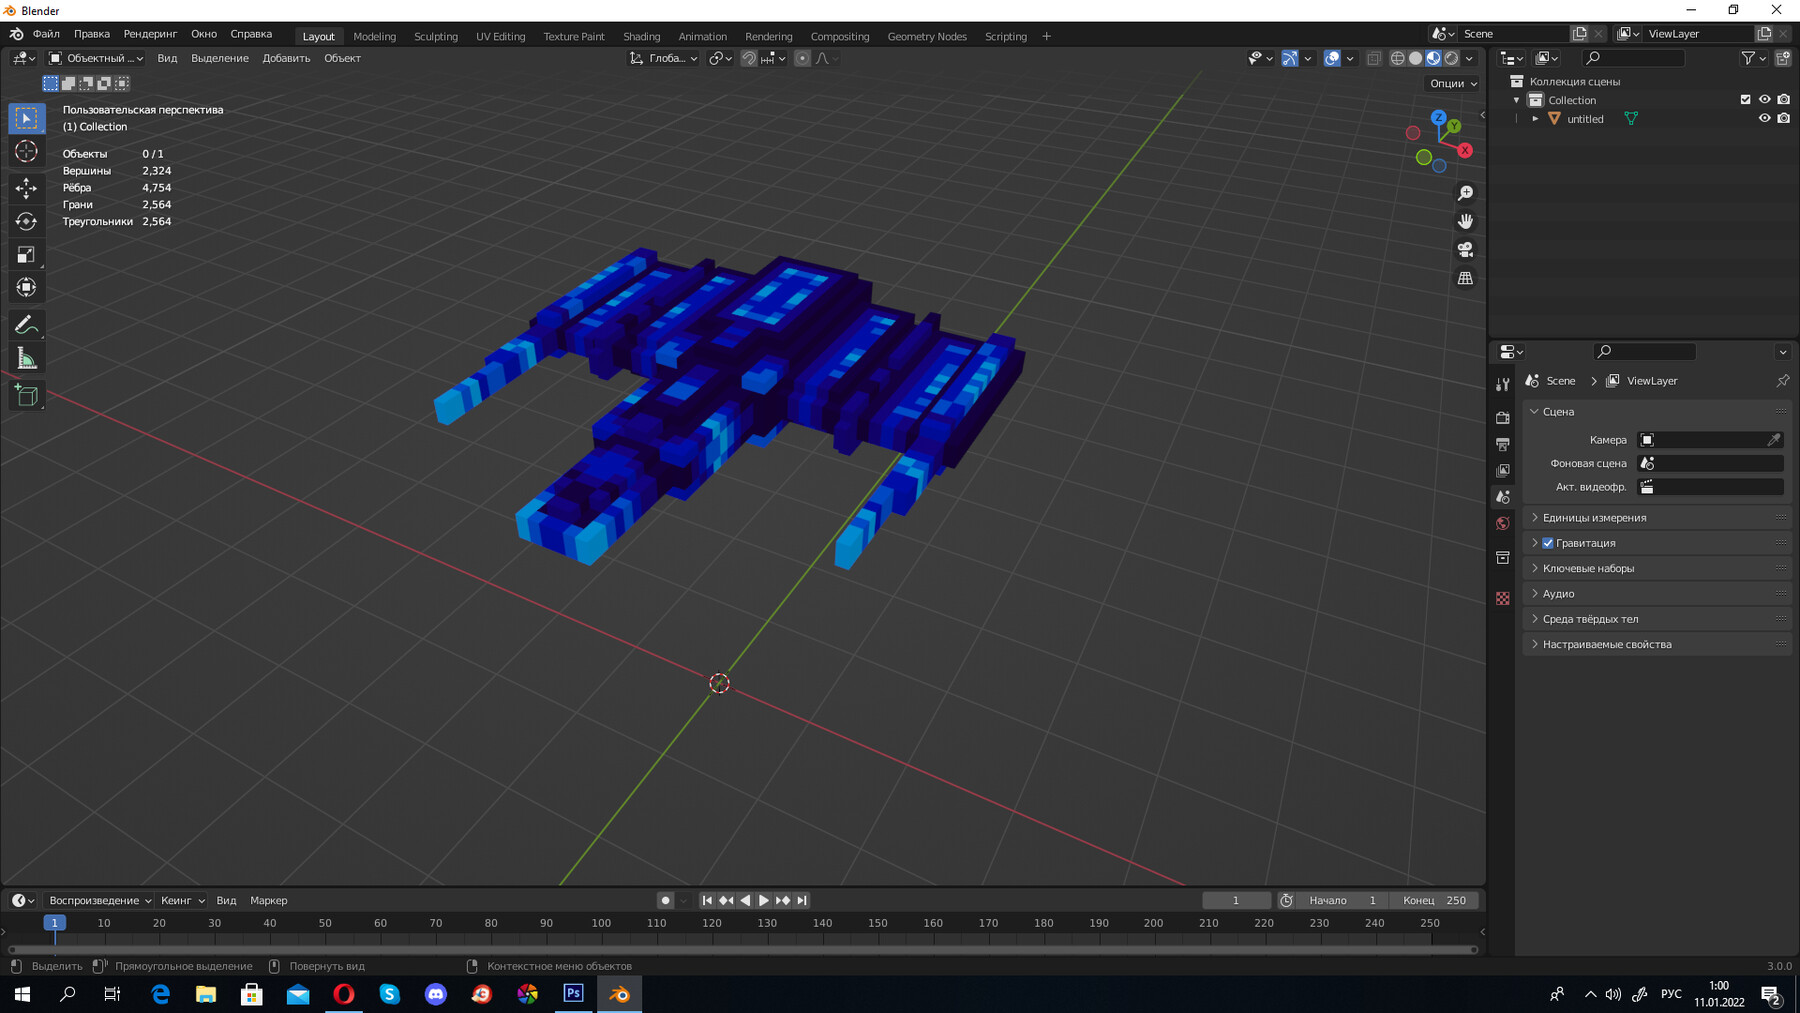The height and width of the screenshot is (1013, 1800).
Task: Uncheck the Collection checkbox in outliner
Action: point(1744,99)
